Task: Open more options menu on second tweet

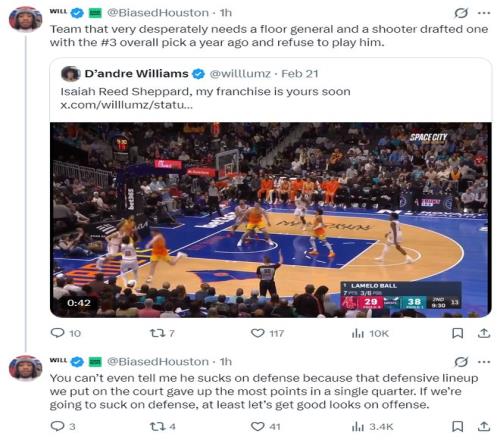Action: click(x=484, y=362)
